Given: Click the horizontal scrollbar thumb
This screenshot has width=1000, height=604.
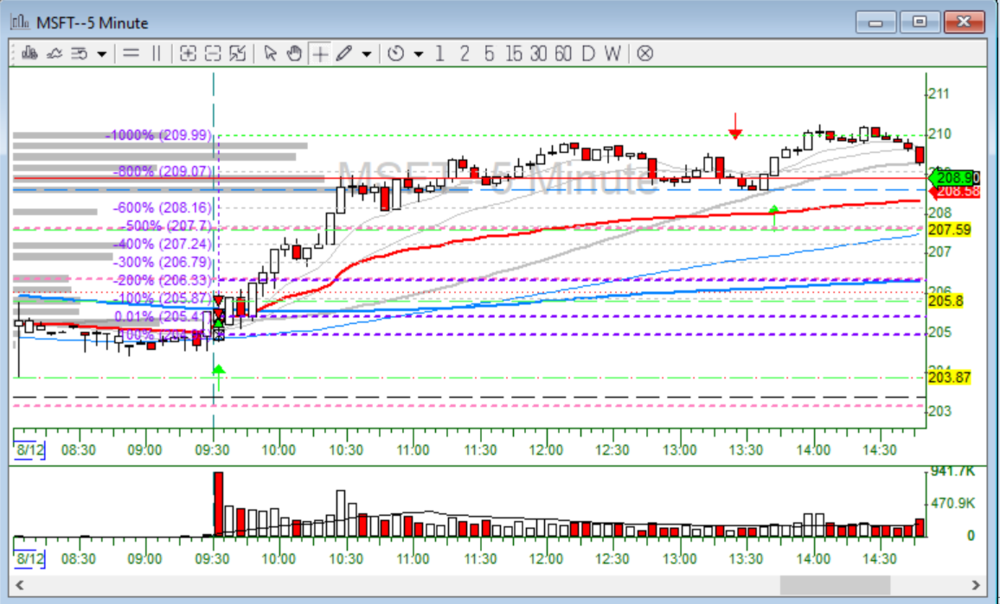Looking at the screenshot, I should tap(834, 585).
